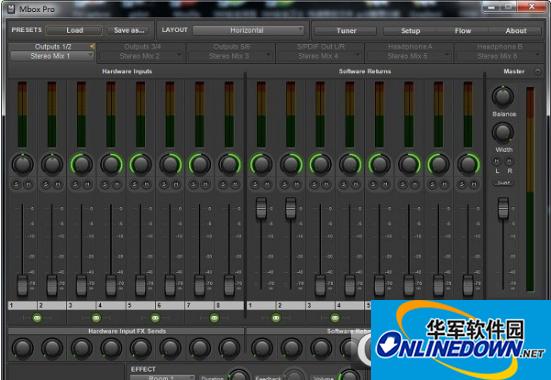Mute software return channel 2
The height and width of the screenshot is (380, 551).
tap(297, 184)
